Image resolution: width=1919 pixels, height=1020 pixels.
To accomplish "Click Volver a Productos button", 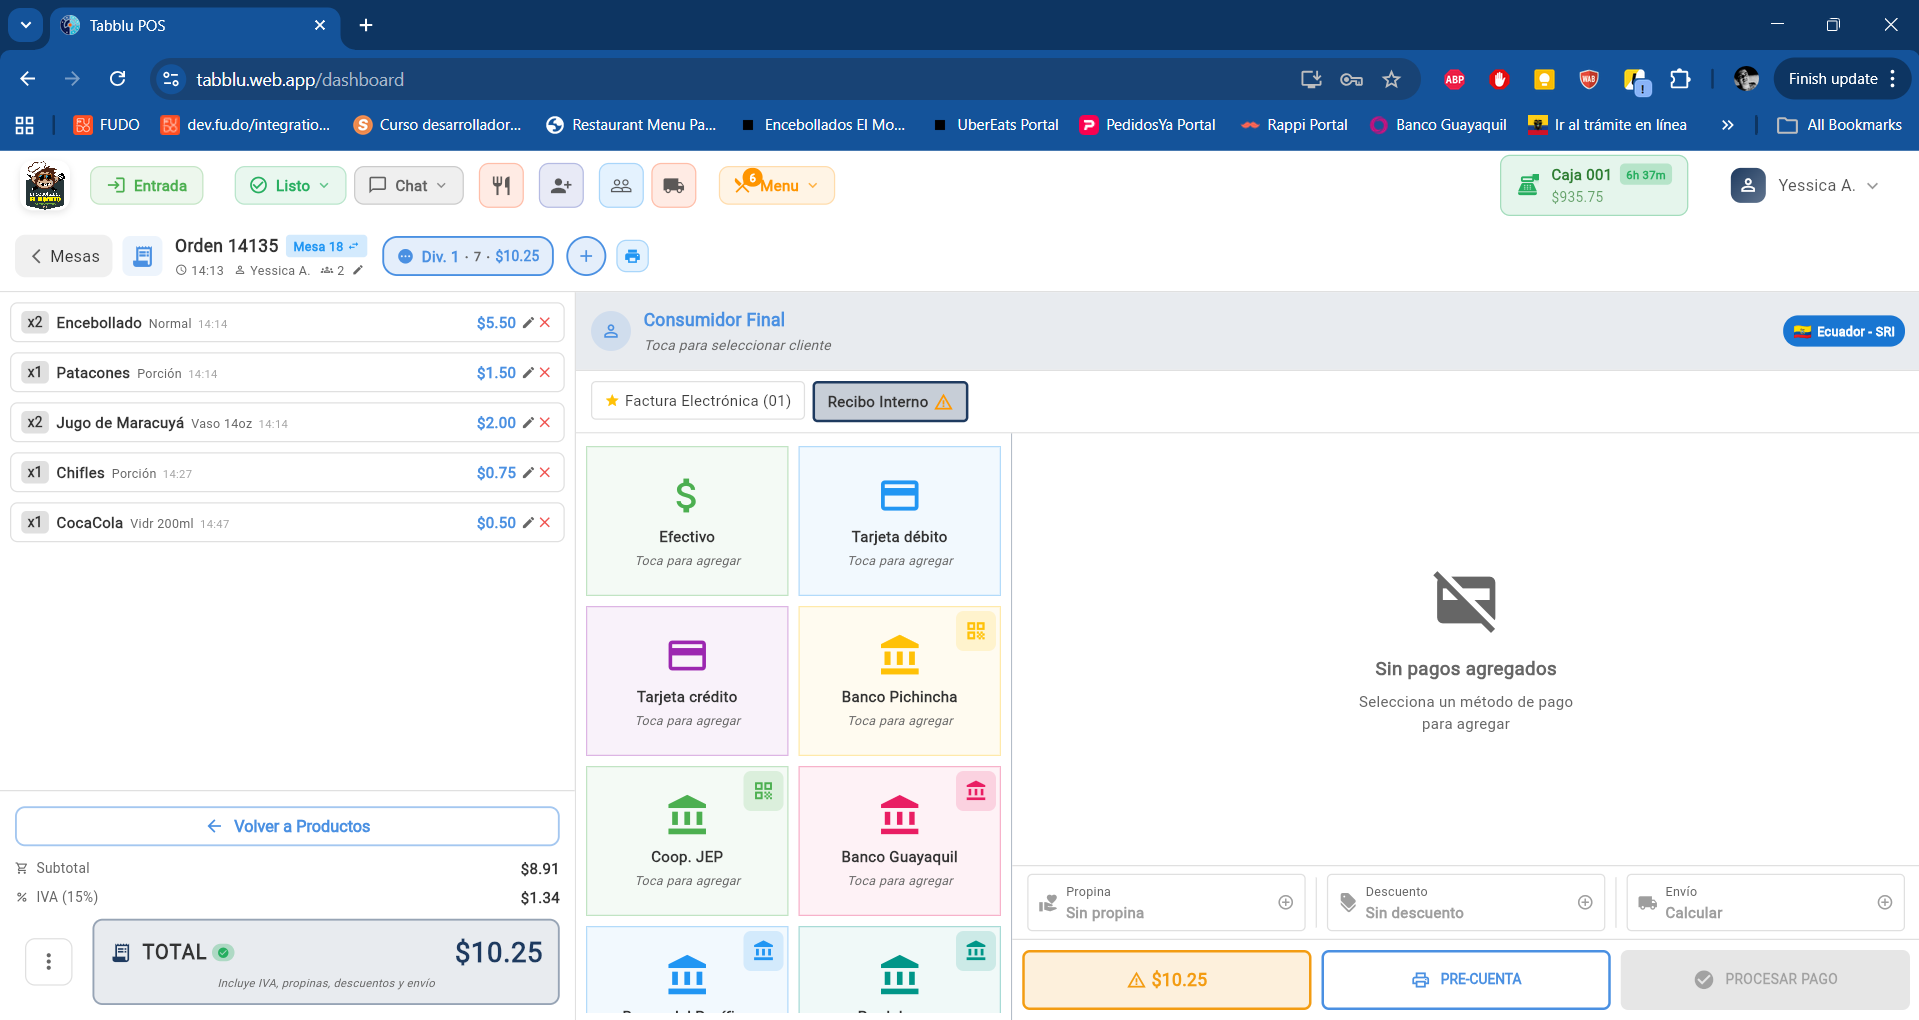I will (287, 826).
